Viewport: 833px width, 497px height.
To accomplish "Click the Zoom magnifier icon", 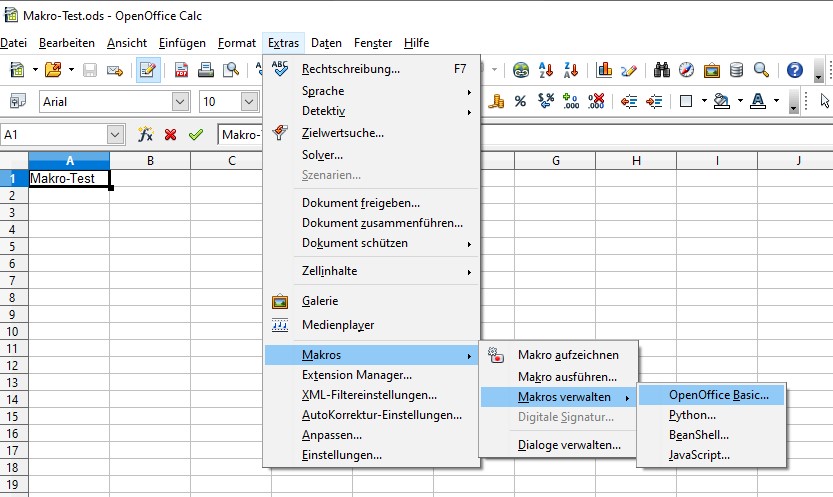I will [x=761, y=70].
